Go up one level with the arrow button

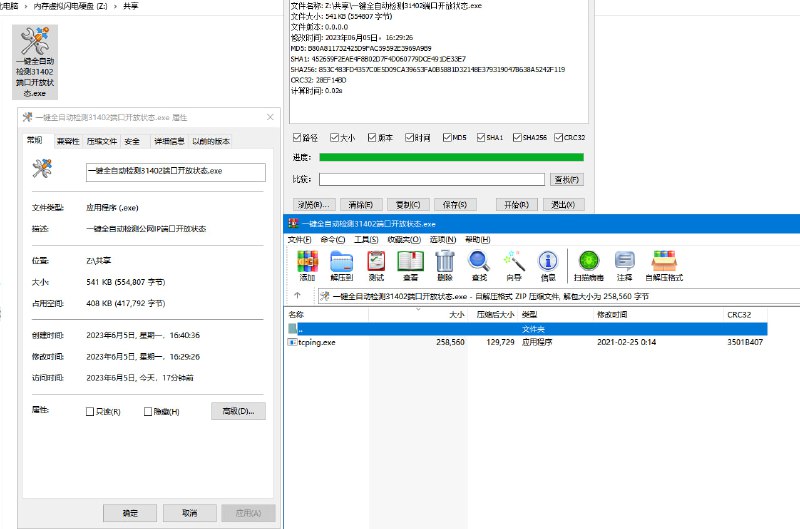pos(297,296)
